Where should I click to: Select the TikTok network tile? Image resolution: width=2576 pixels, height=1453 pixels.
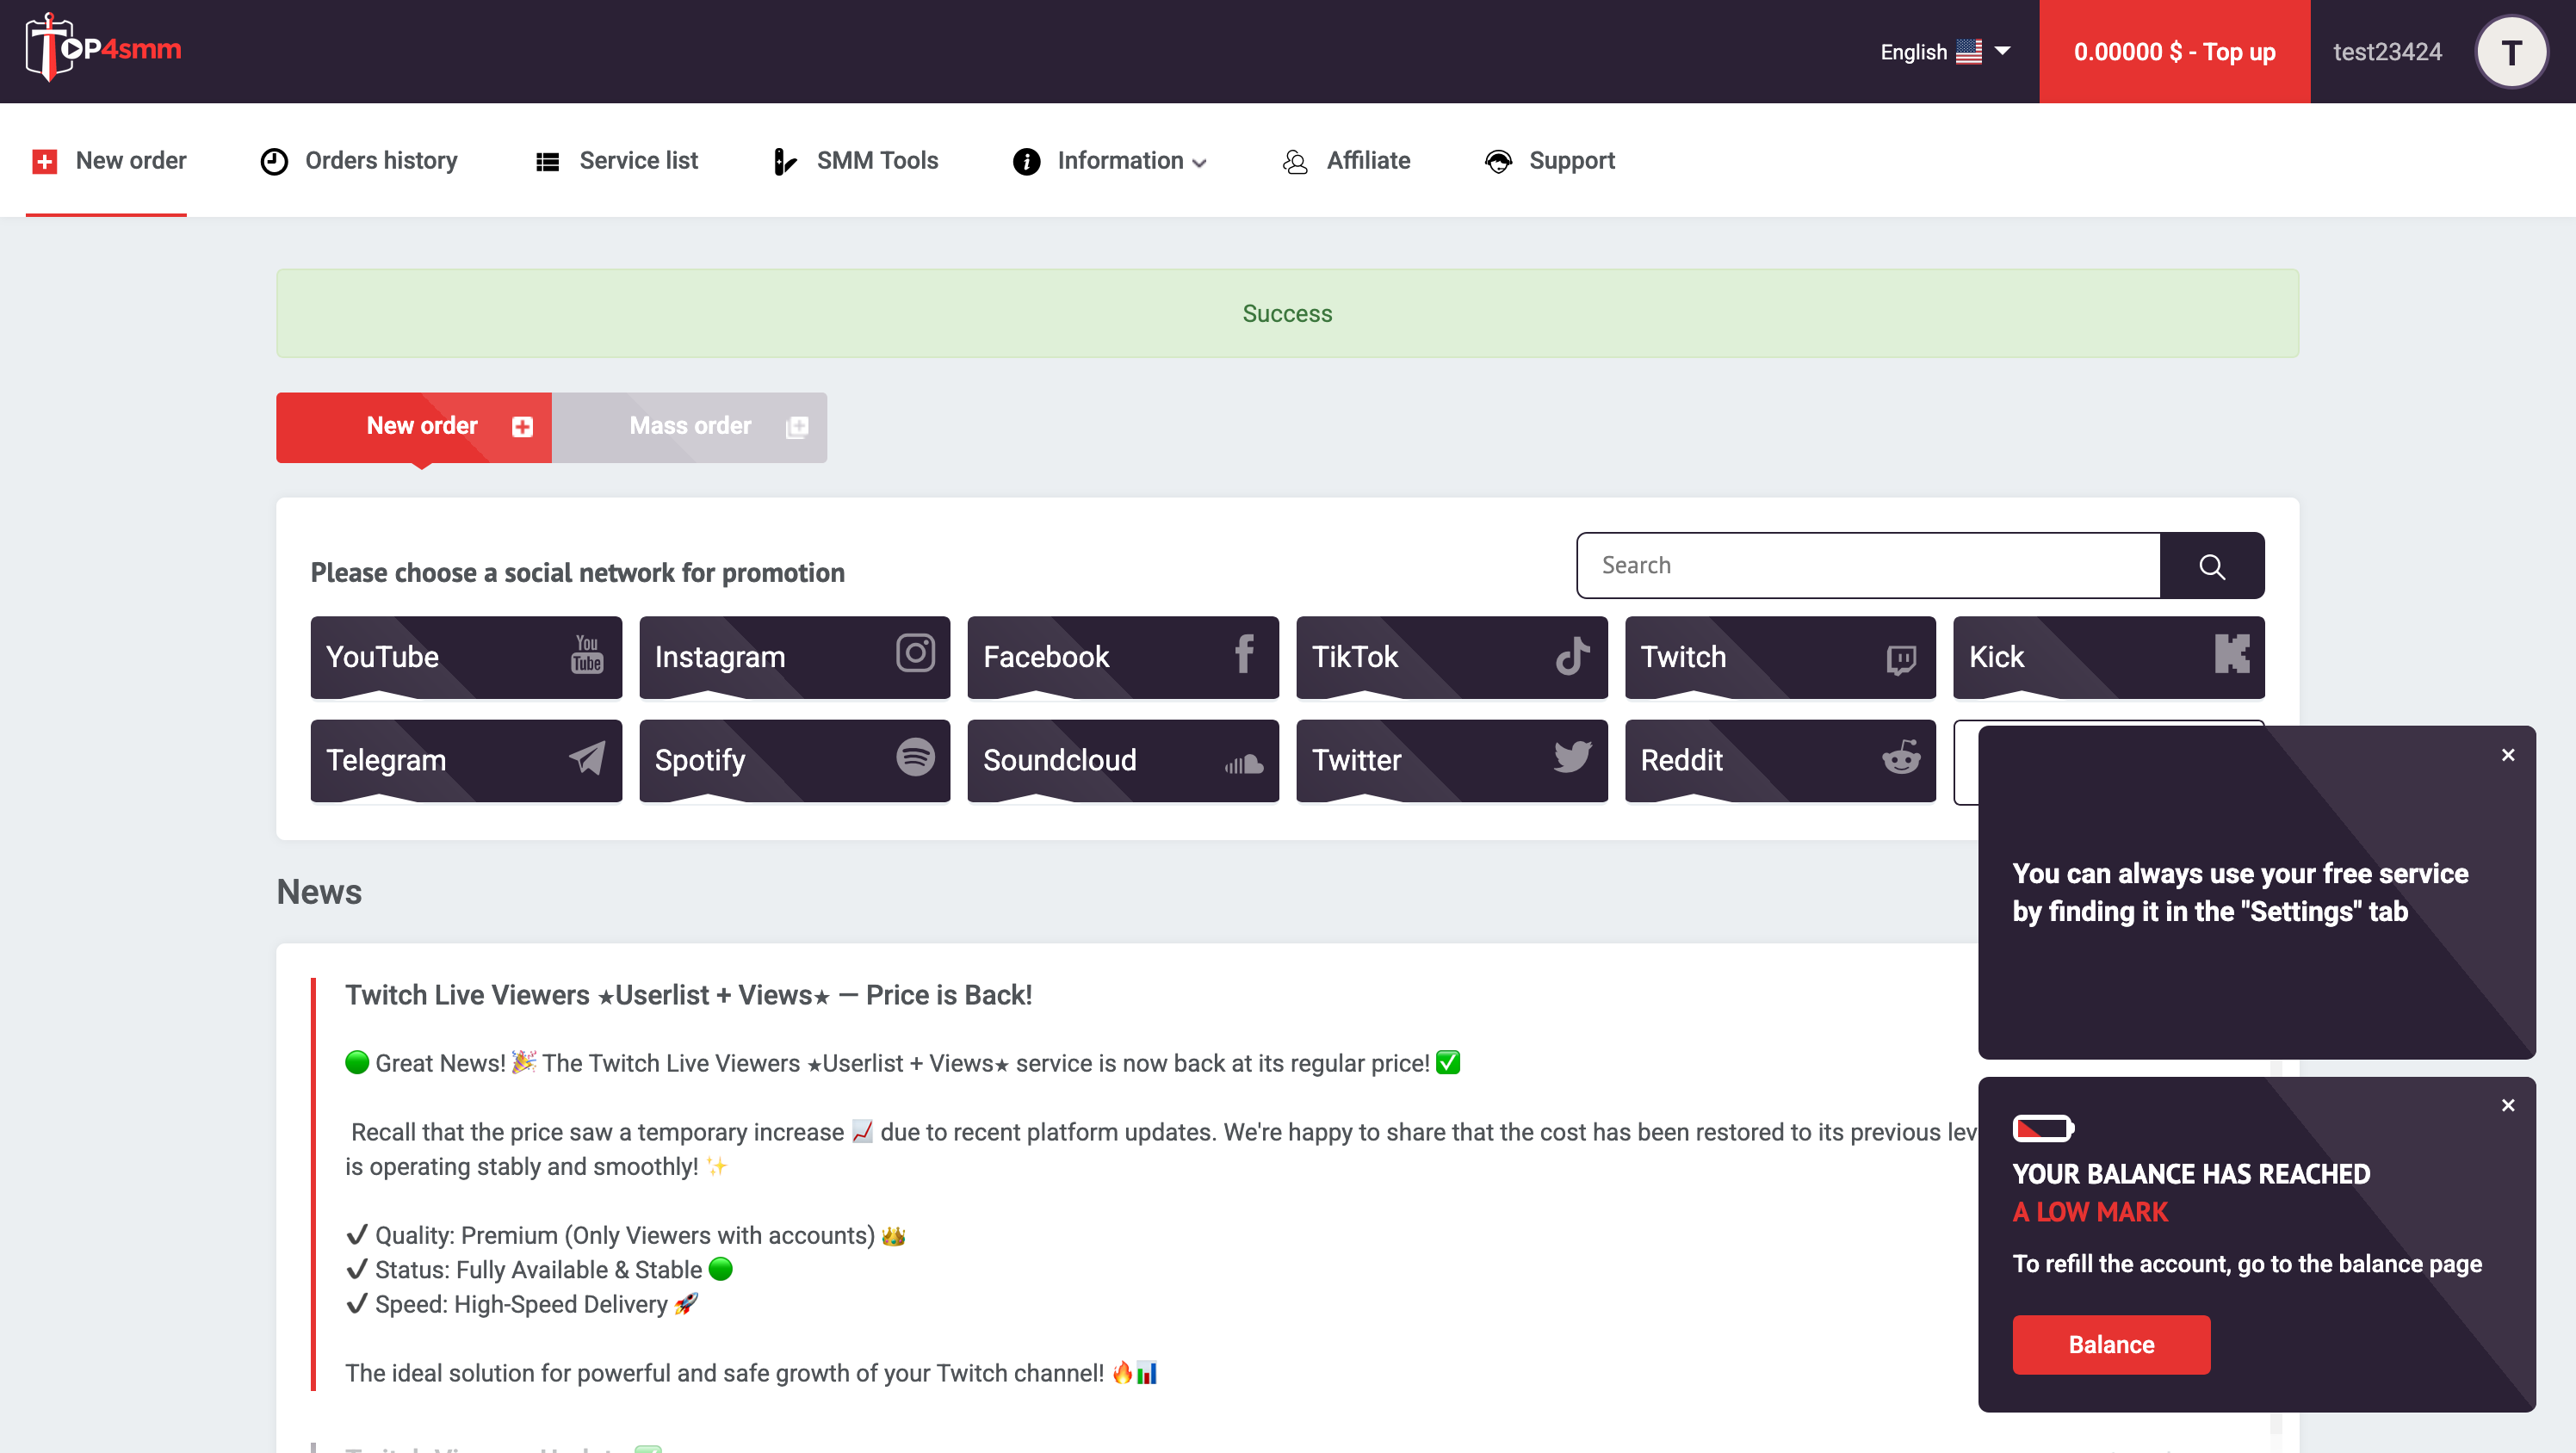(1451, 657)
